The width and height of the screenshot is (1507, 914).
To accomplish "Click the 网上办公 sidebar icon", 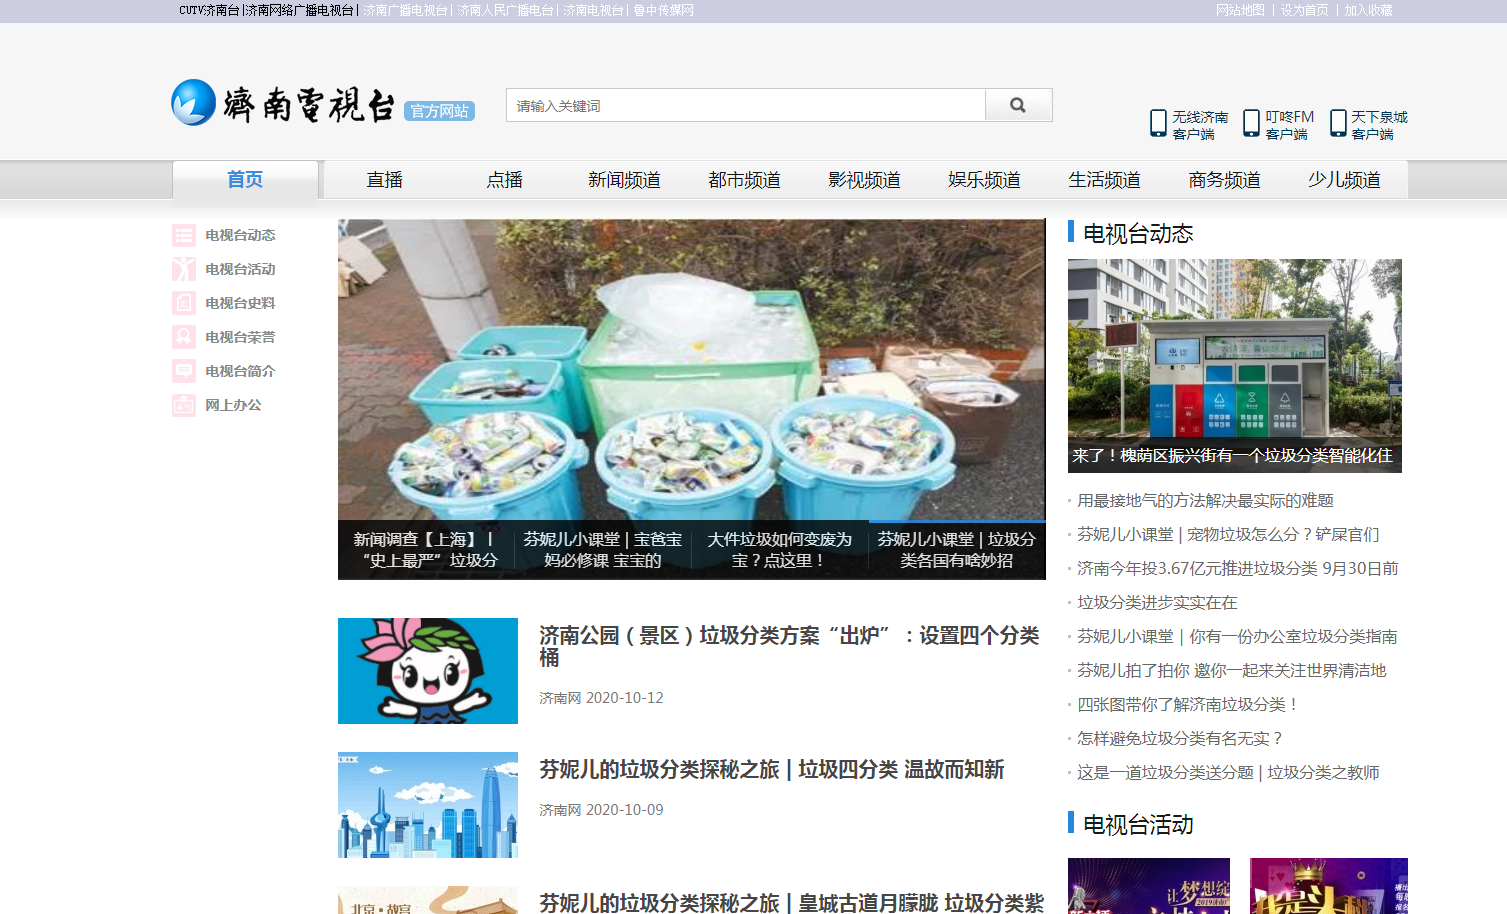I will pyautogui.click(x=184, y=405).
